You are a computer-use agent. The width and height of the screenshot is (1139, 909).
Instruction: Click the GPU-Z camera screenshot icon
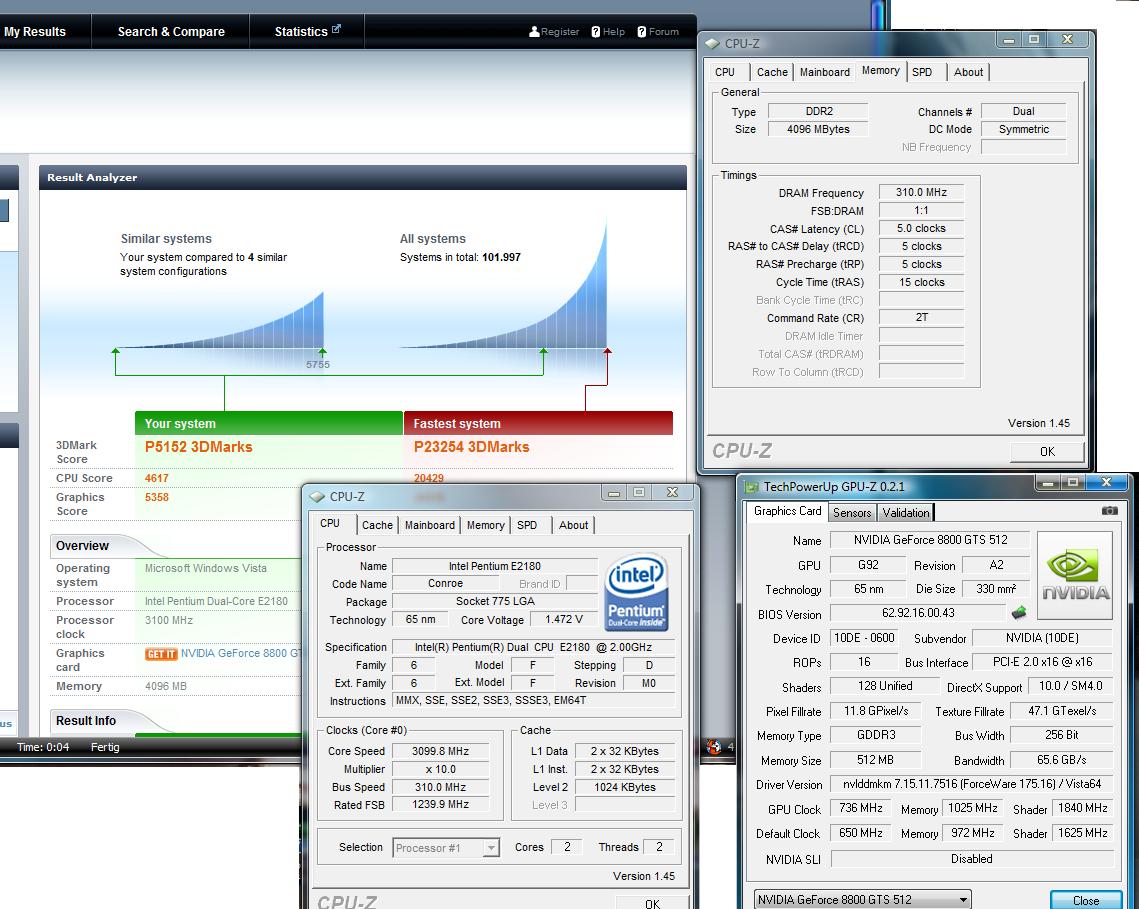click(1109, 512)
